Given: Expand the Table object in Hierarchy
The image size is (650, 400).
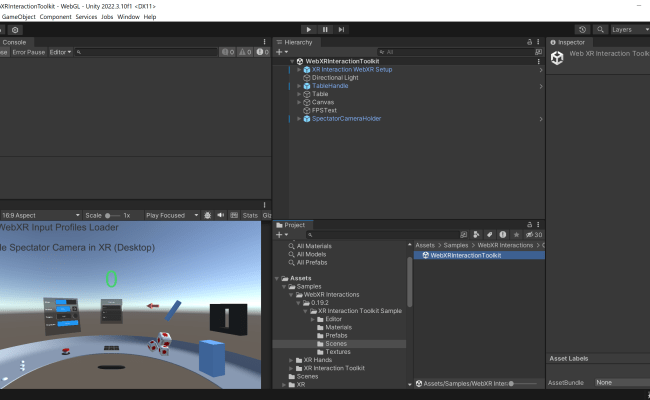Looking at the screenshot, I should 299,94.
